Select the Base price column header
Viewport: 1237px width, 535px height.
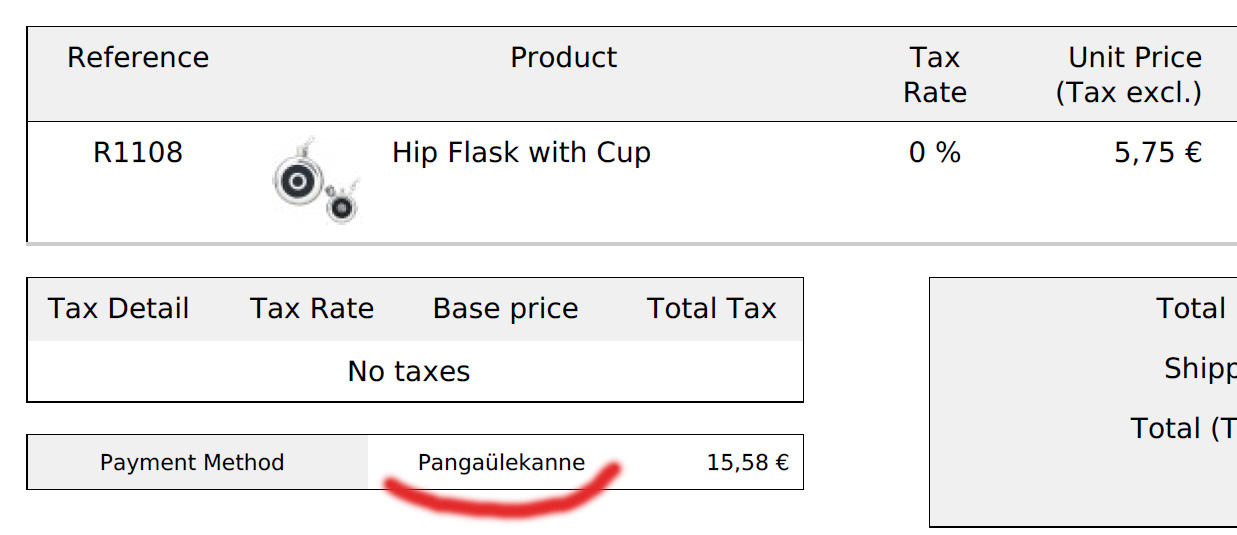[x=505, y=309]
